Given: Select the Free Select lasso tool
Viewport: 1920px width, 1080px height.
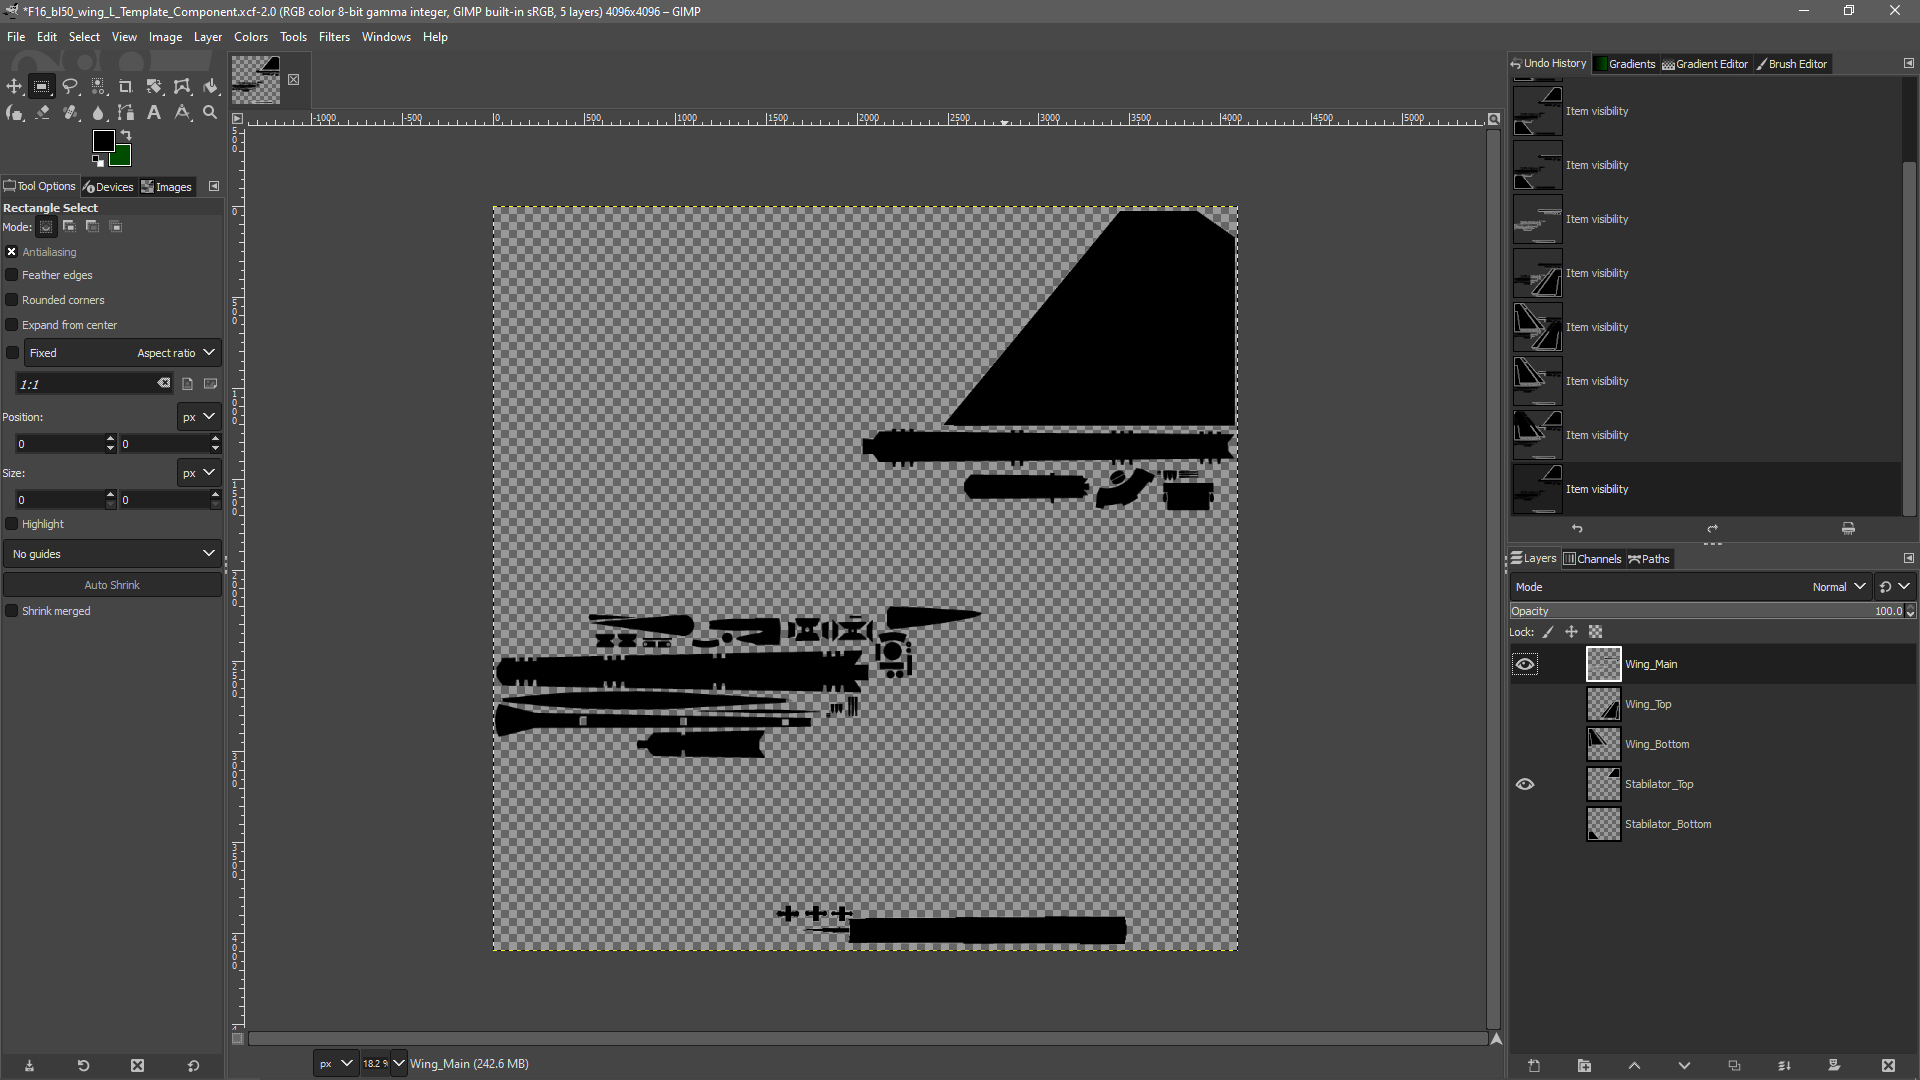Looking at the screenshot, I should [70, 87].
